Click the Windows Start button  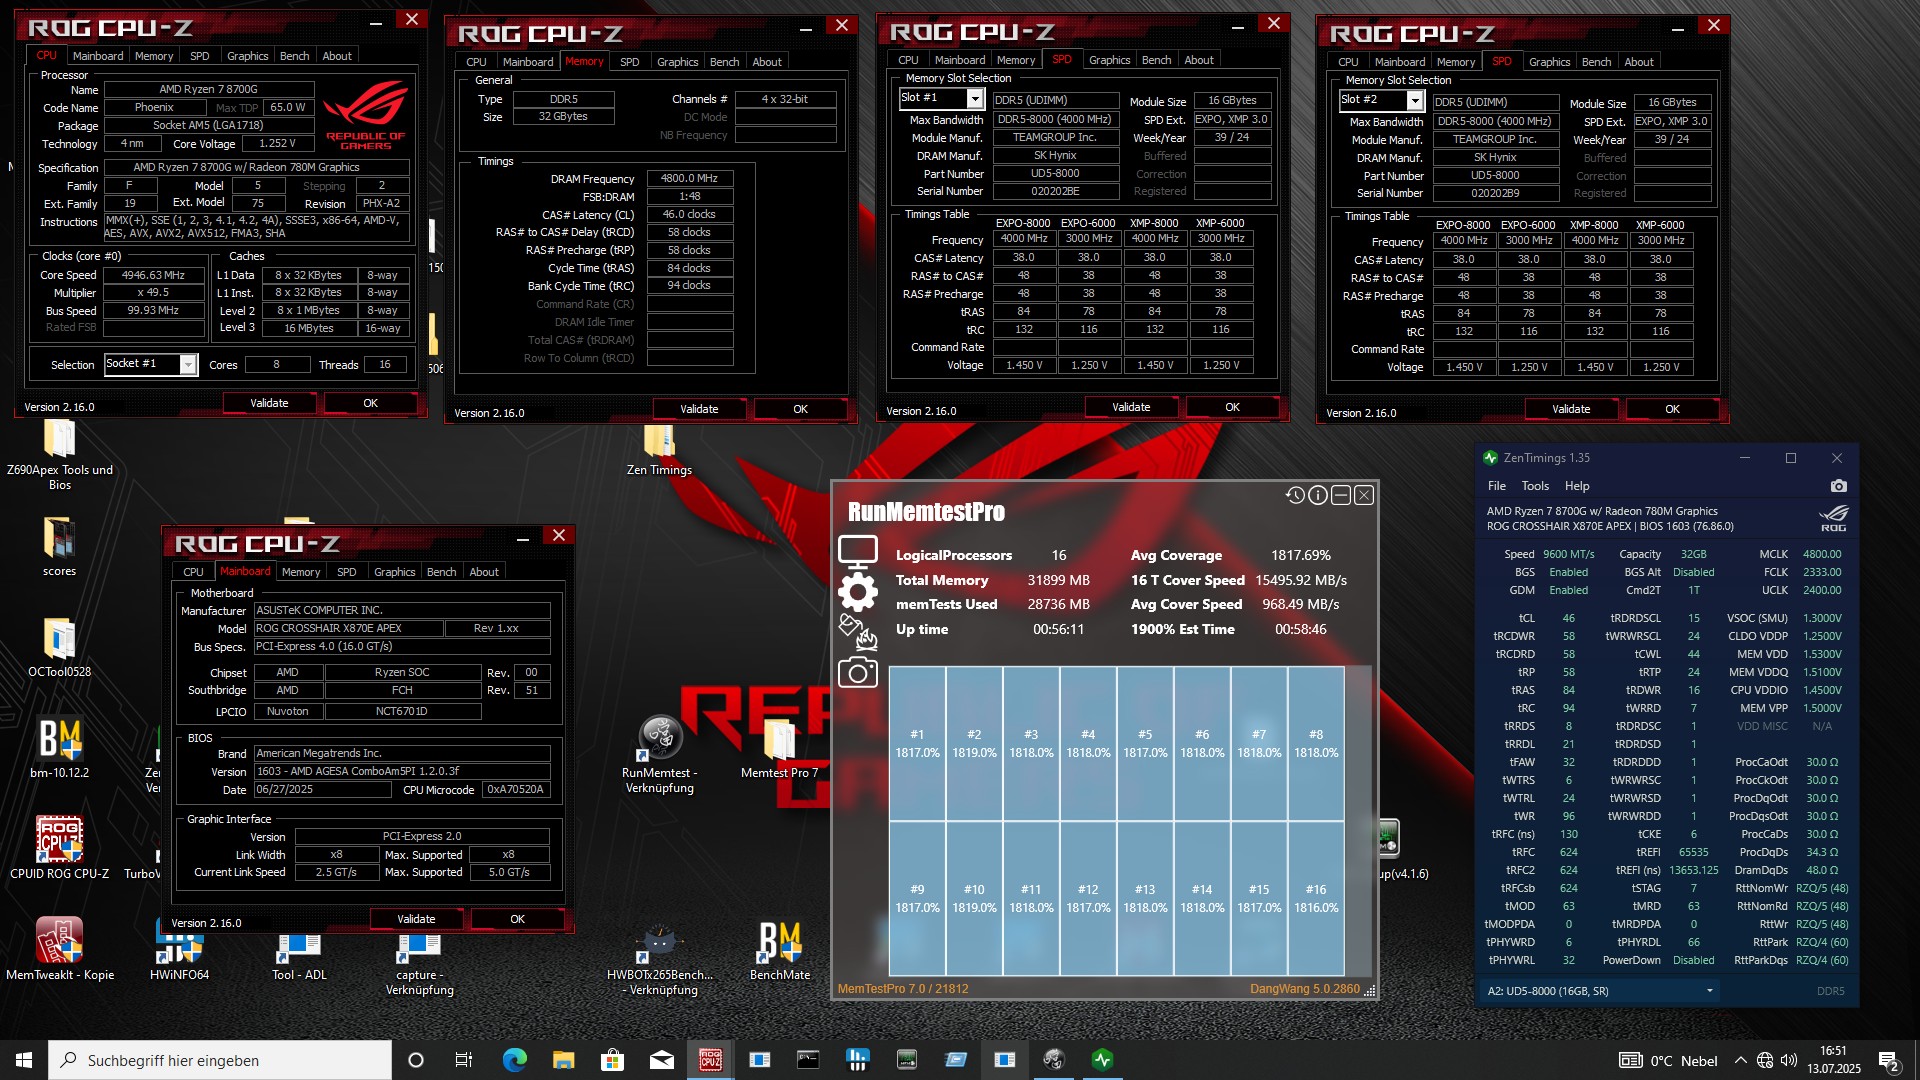pos(24,1060)
